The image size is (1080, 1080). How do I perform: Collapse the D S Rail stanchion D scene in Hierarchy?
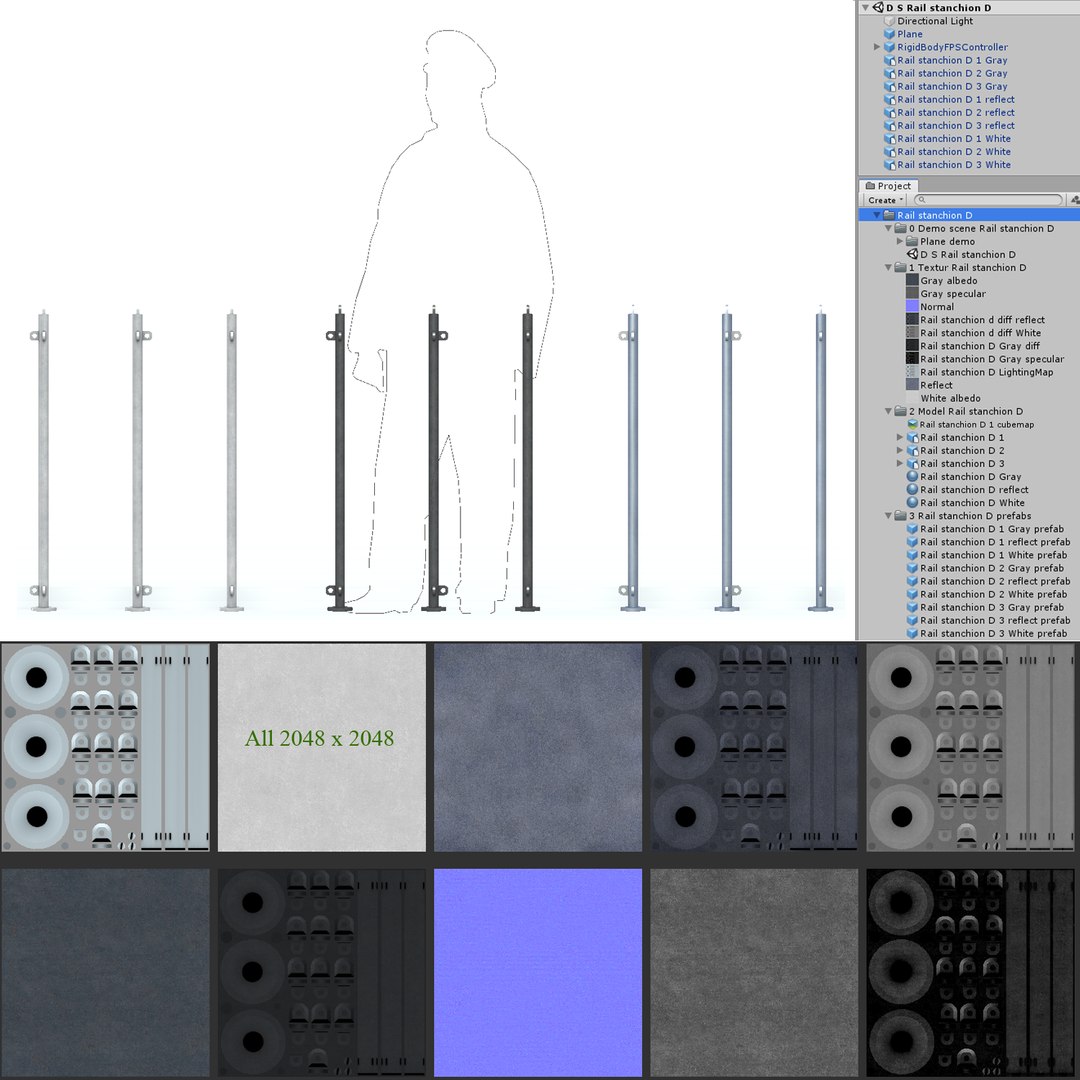[x=865, y=8]
